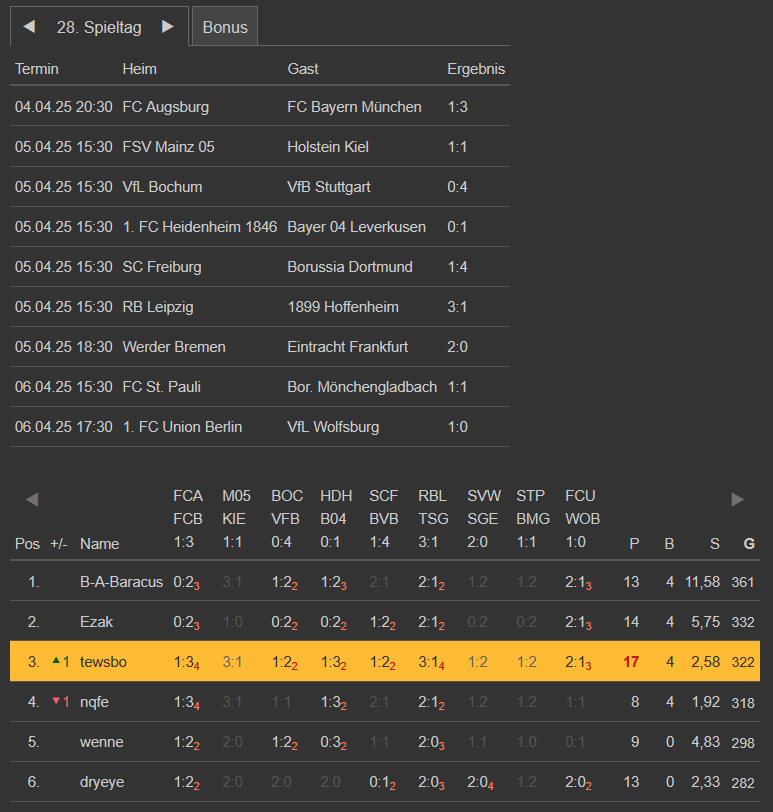
Task: Click the Werder Bremen match result 2:0
Action: [x=458, y=347]
